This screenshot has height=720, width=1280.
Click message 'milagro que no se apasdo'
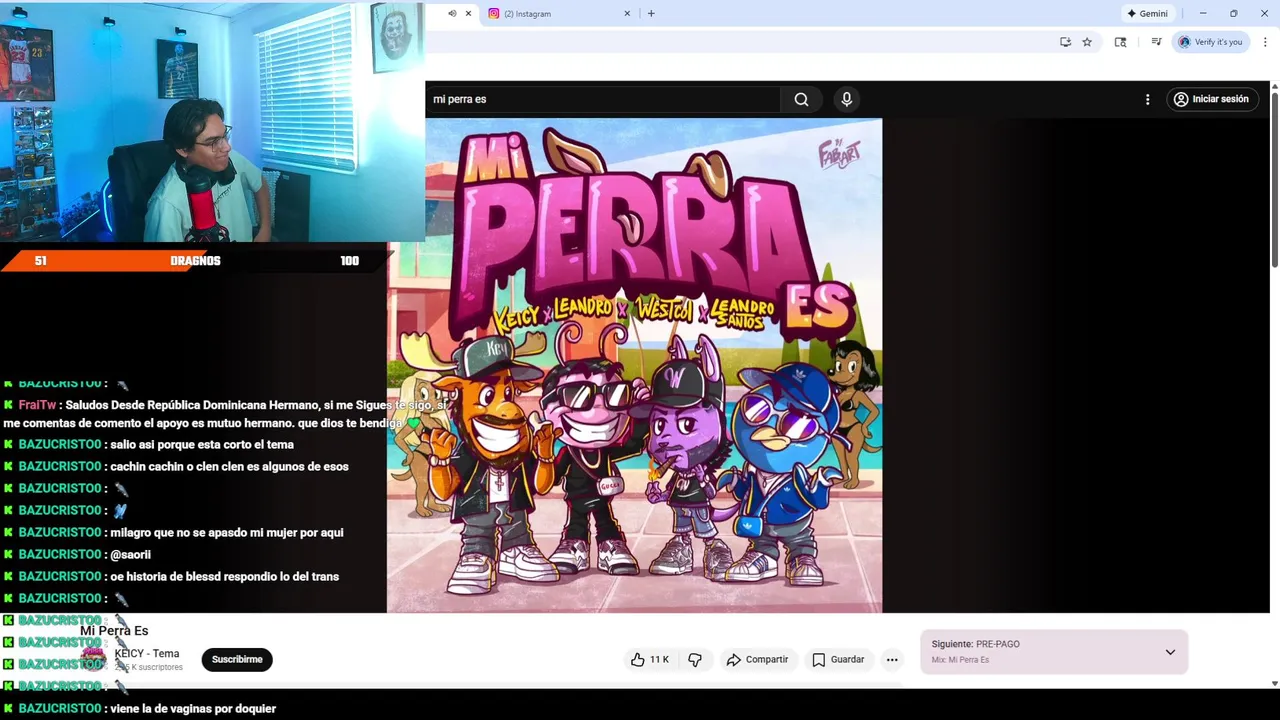[227, 532]
